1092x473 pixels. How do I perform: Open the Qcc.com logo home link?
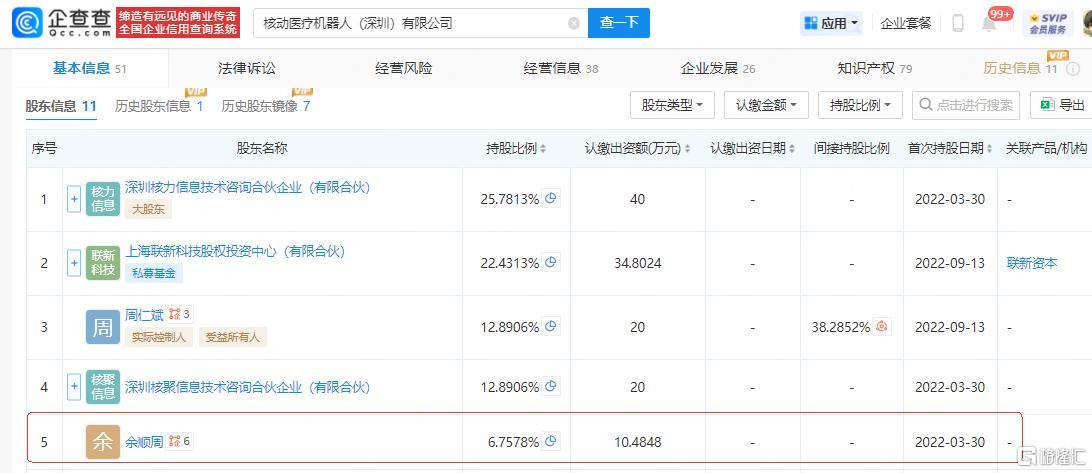[61, 22]
